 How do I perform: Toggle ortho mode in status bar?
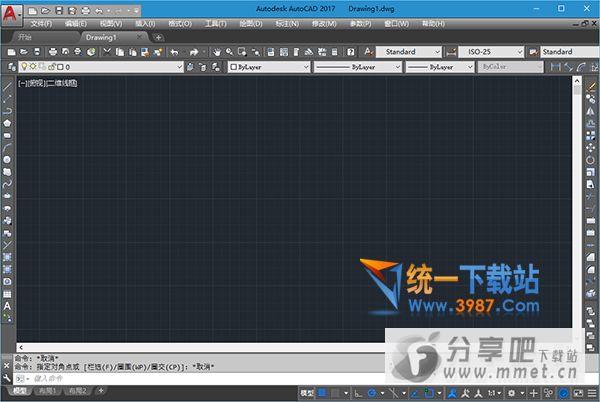358,393
